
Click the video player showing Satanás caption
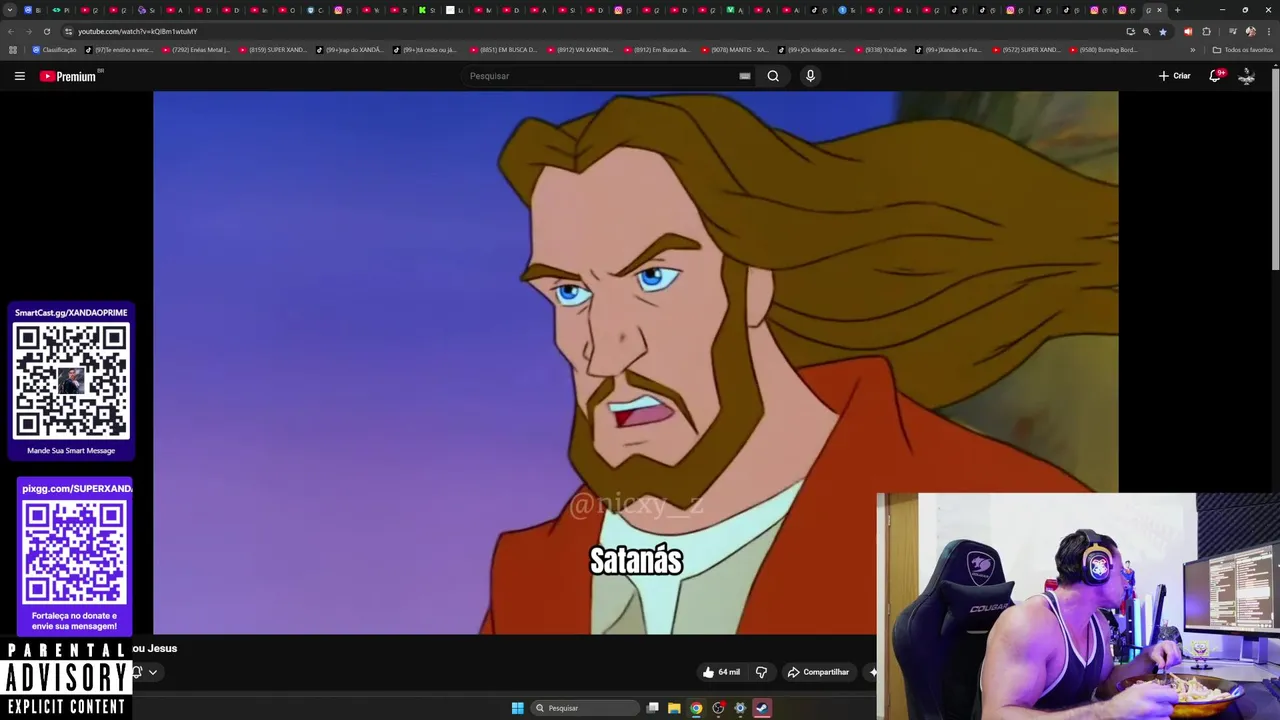click(x=635, y=362)
